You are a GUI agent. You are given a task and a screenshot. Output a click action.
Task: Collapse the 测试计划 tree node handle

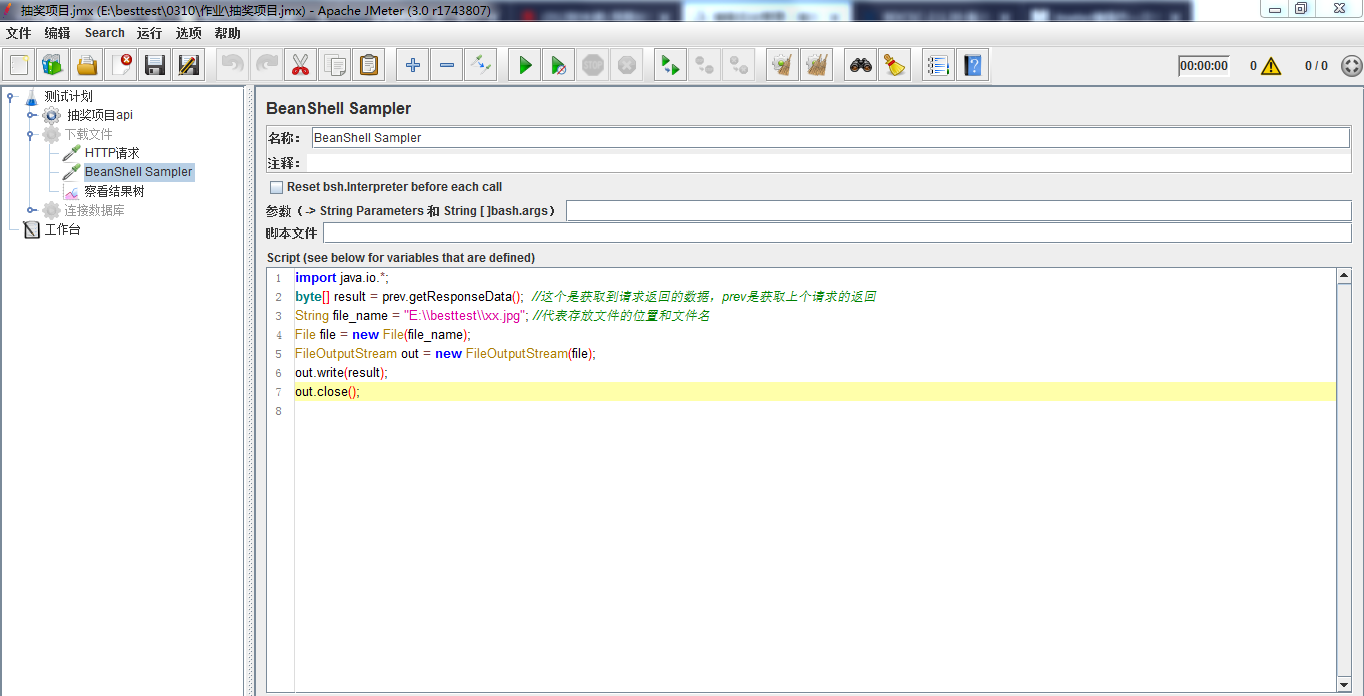tap(11, 97)
